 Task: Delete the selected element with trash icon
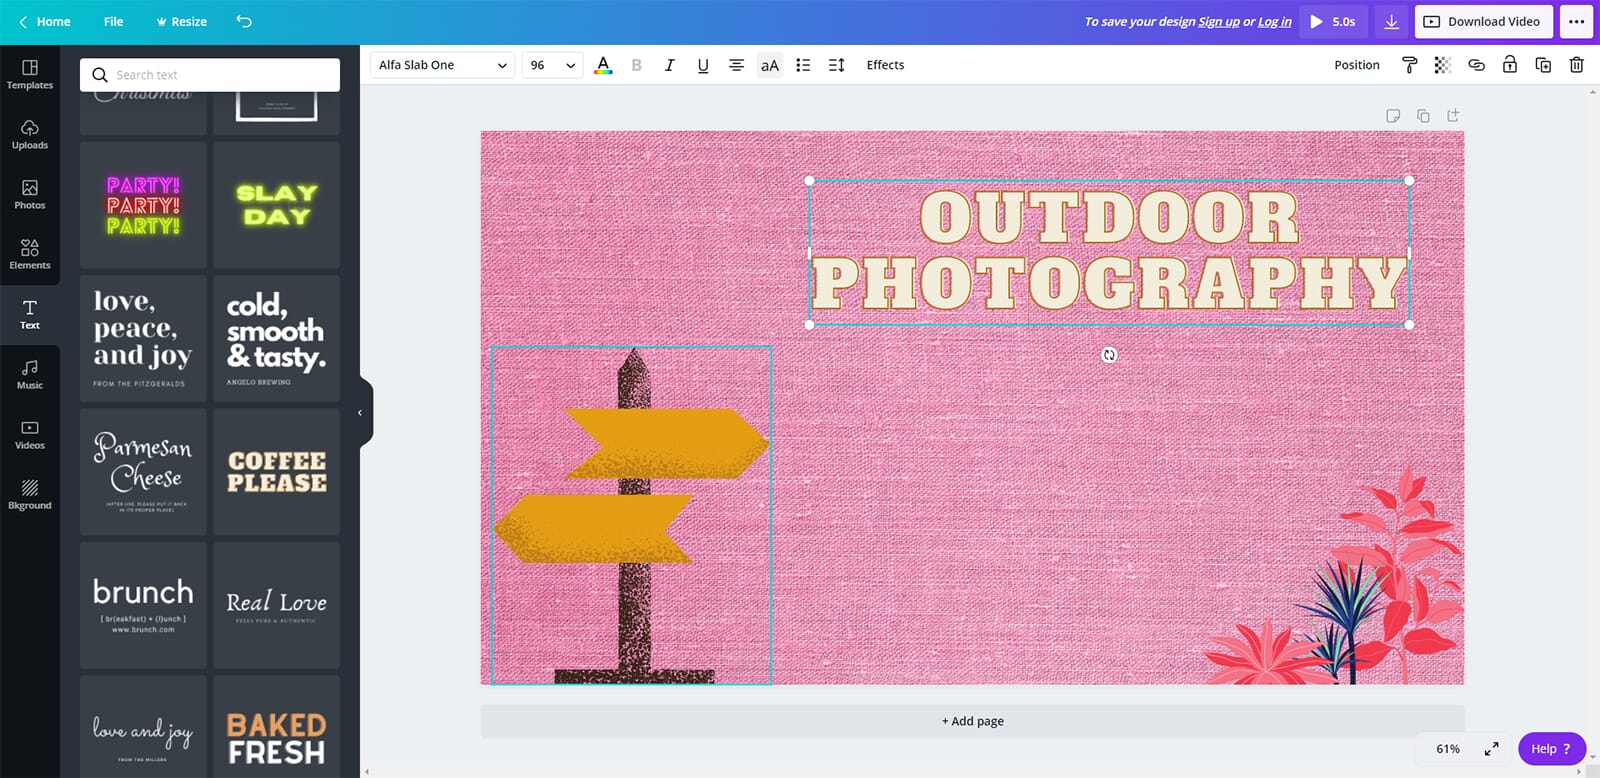[1576, 65]
